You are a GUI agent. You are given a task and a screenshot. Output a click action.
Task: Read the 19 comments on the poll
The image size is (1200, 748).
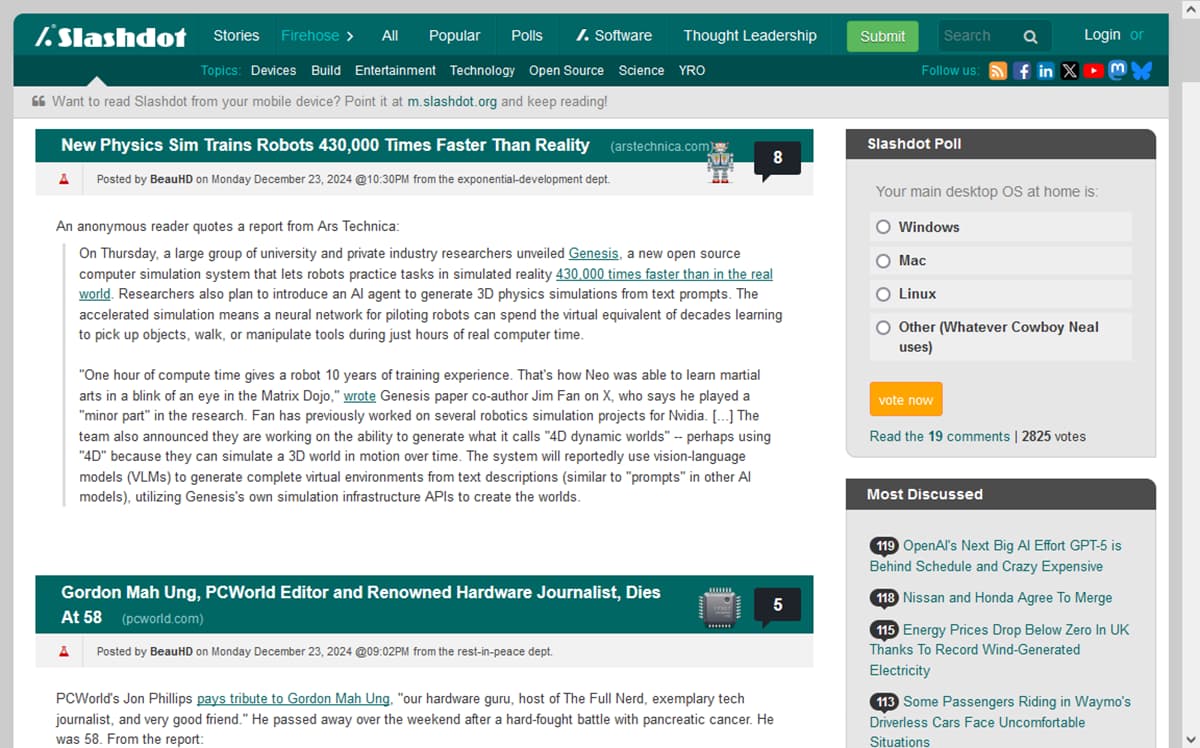(940, 436)
